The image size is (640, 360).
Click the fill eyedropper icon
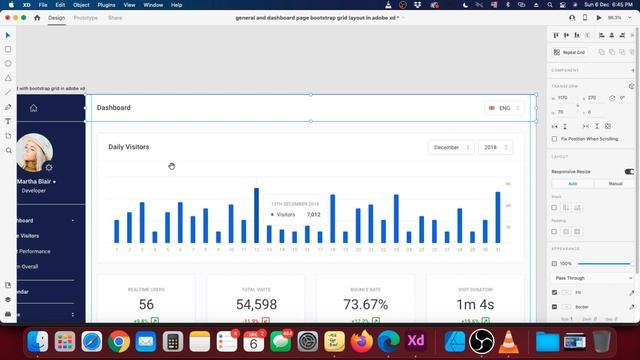(632, 293)
